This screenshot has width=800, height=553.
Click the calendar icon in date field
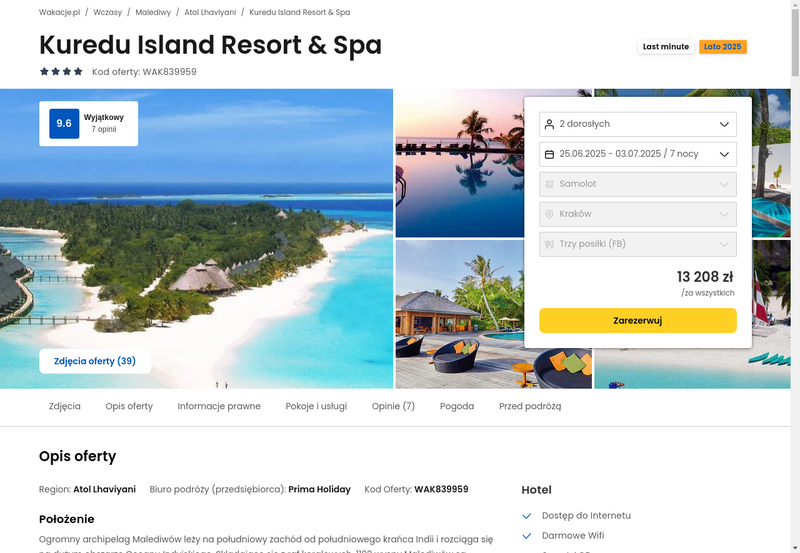pyautogui.click(x=549, y=154)
